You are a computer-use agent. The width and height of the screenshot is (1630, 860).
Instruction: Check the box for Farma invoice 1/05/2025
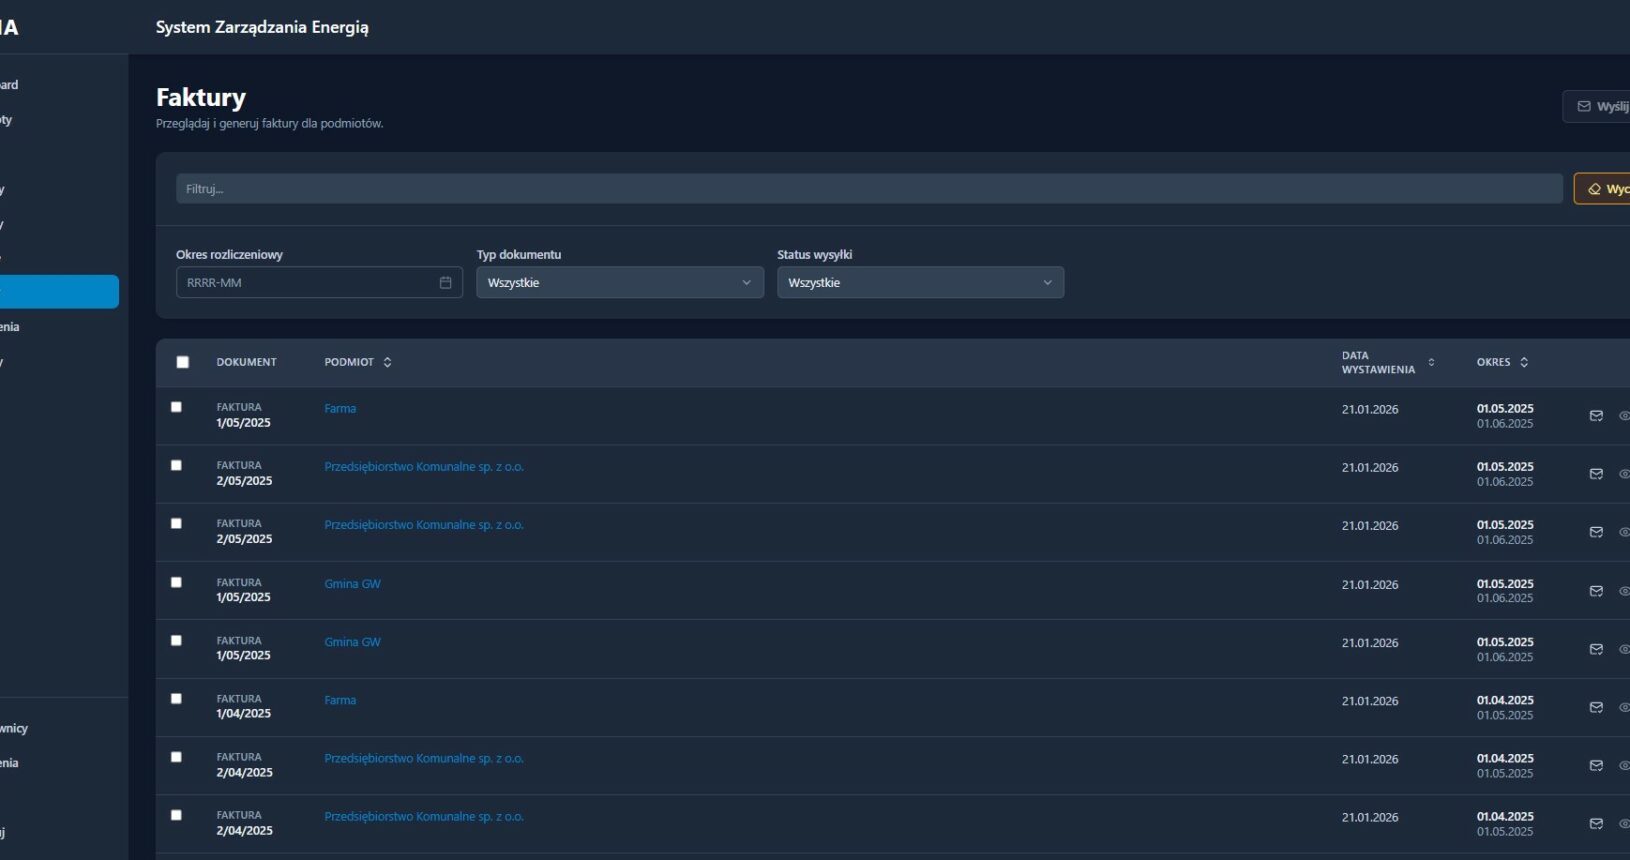[x=176, y=407]
